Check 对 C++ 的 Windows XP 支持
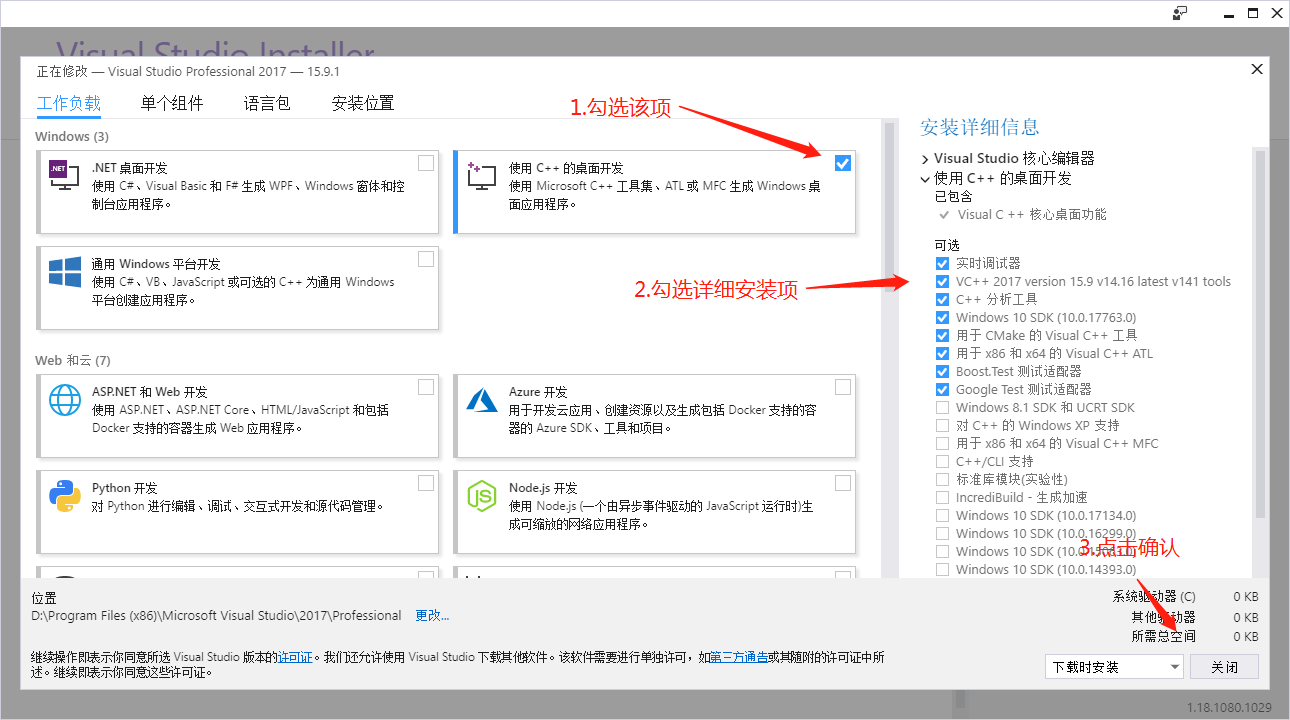This screenshot has height=720, width=1290. (942, 426)
